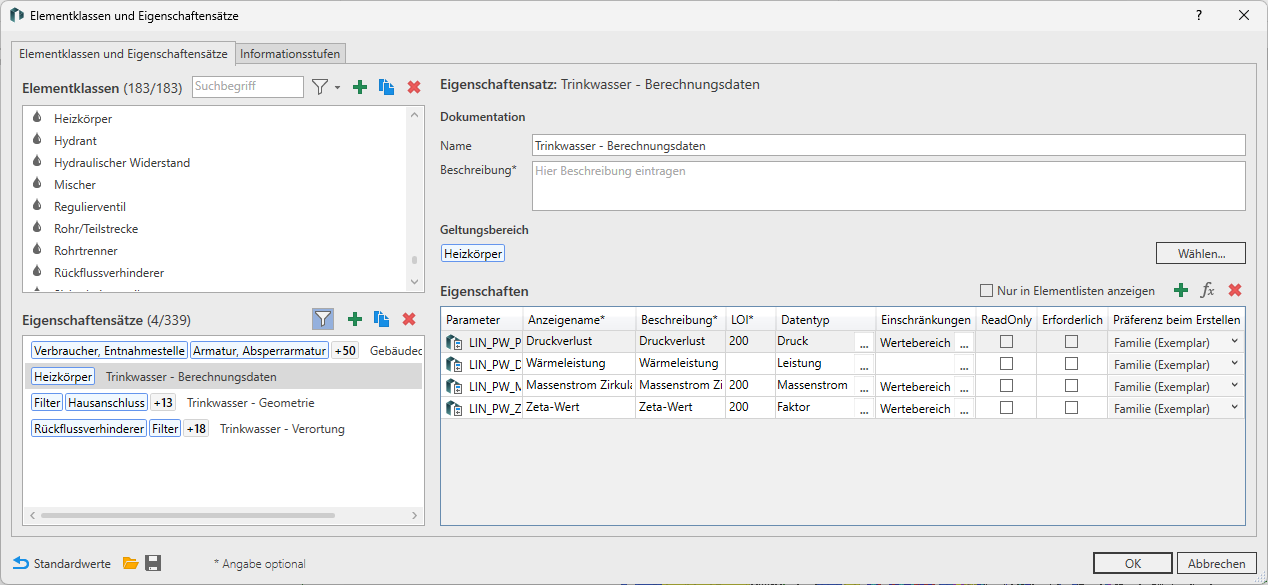The height and width of the screenshot is (585, 1268).
Task: Toggle Erforderlich for Druckverlust row
Action: pyautogui.click(x=1071, y=342)
